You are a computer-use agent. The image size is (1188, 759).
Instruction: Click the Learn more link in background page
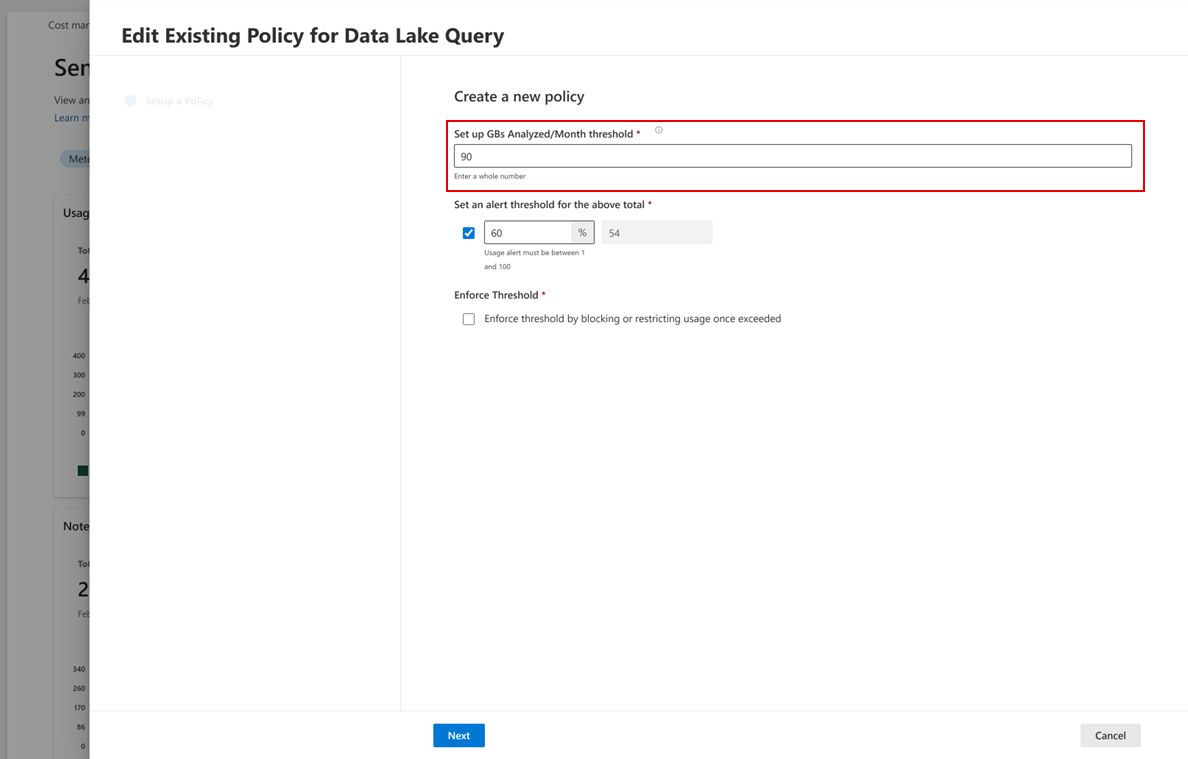click(x=72, y=118)
